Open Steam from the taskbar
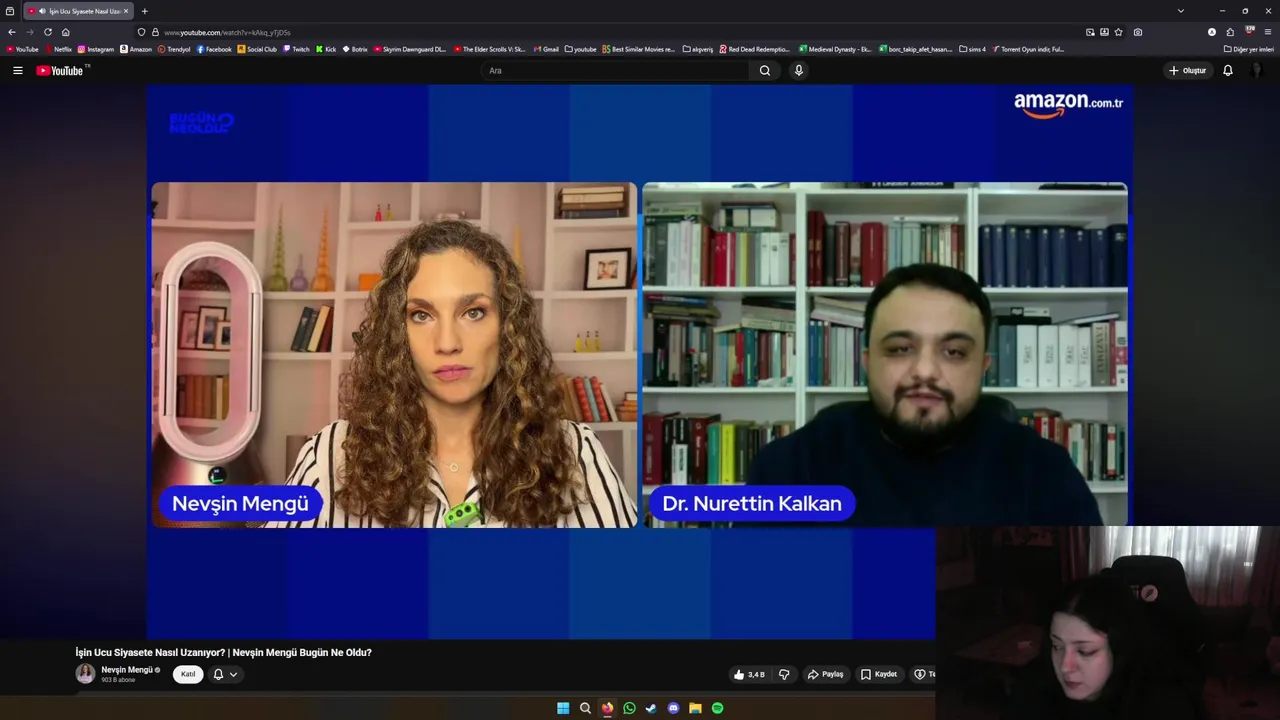Viewport: 1280px width, 720px height. (651, 708)
